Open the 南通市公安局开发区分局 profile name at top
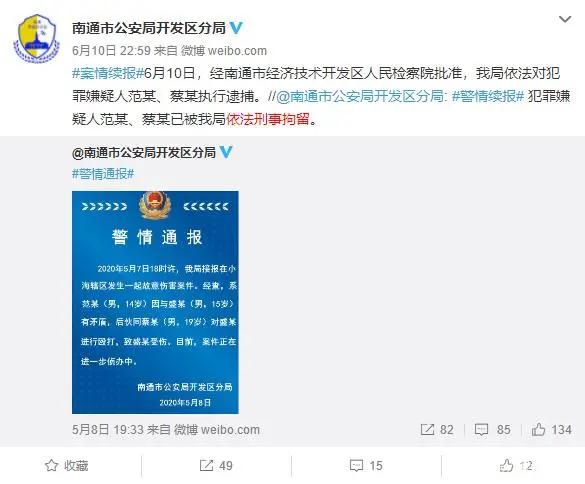585x484 pixels. coord(148,28)
